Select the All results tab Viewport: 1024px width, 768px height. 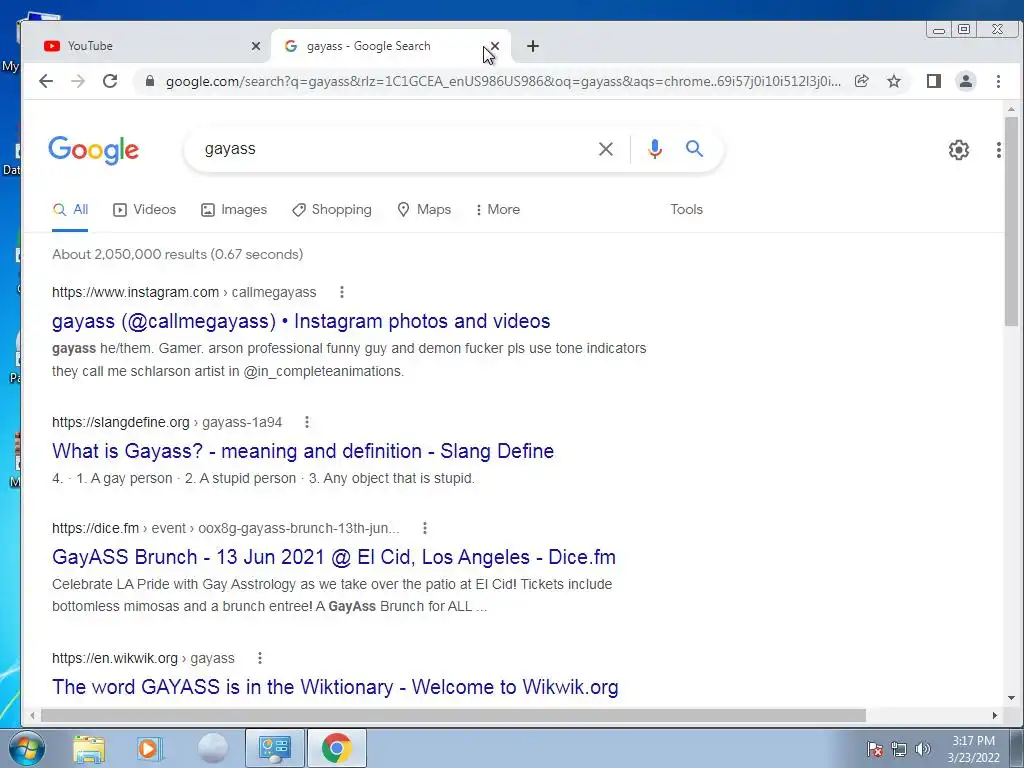pyautogui.click(x=70, y=209)
